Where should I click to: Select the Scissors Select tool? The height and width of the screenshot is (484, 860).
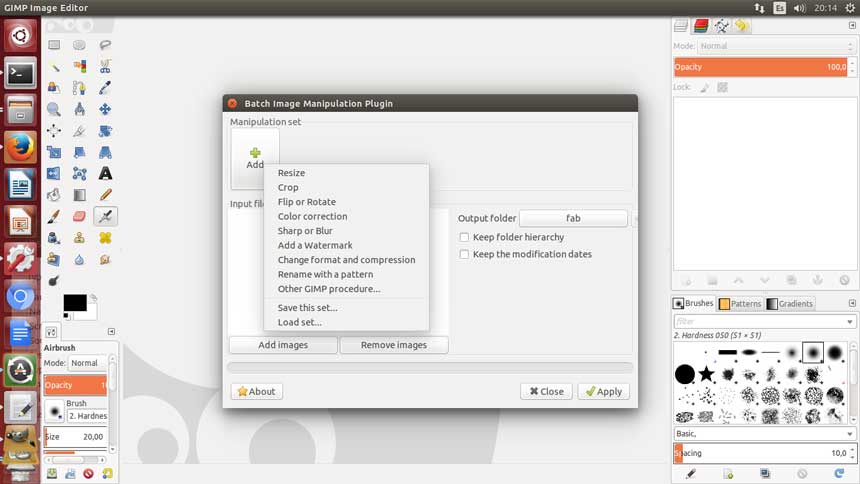pos(105,66)
